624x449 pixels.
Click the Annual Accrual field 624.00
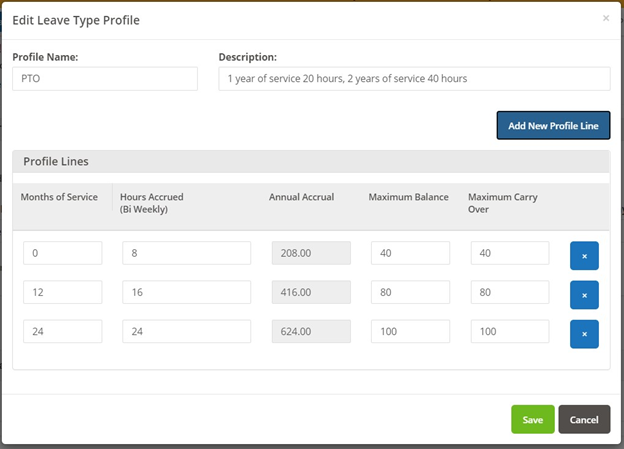[x=311, y=331]
